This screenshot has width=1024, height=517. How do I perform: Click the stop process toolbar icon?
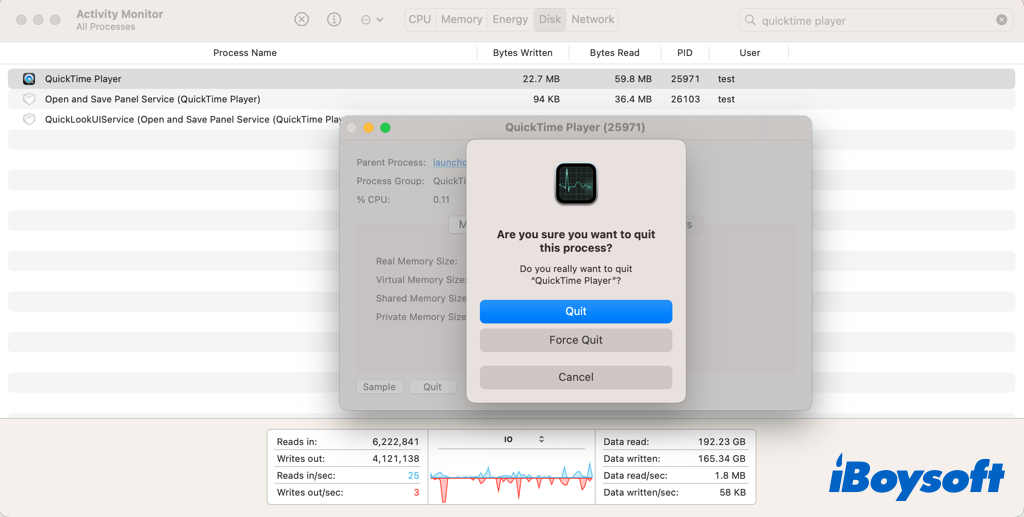[301, 20]
